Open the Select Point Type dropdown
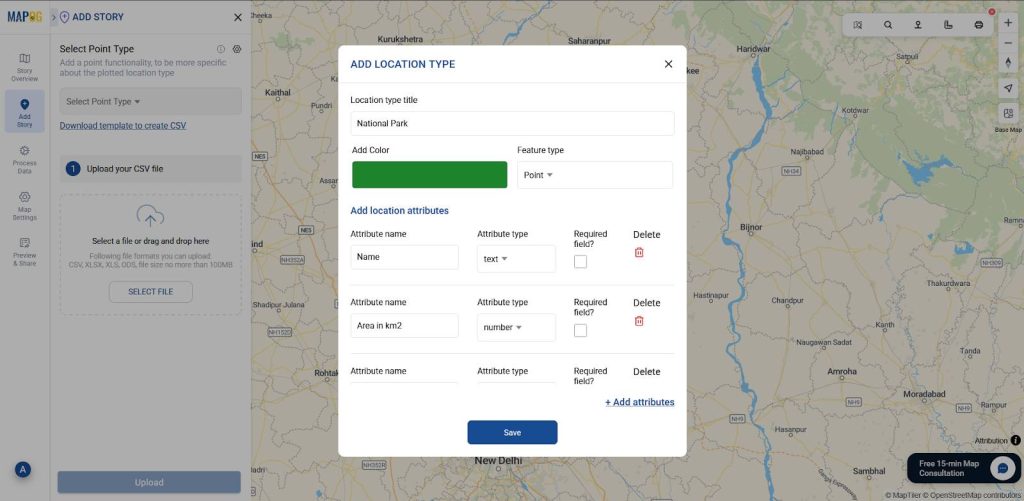Image resolution: width=1024 pixels, height=501 pixels. [150, 101]
